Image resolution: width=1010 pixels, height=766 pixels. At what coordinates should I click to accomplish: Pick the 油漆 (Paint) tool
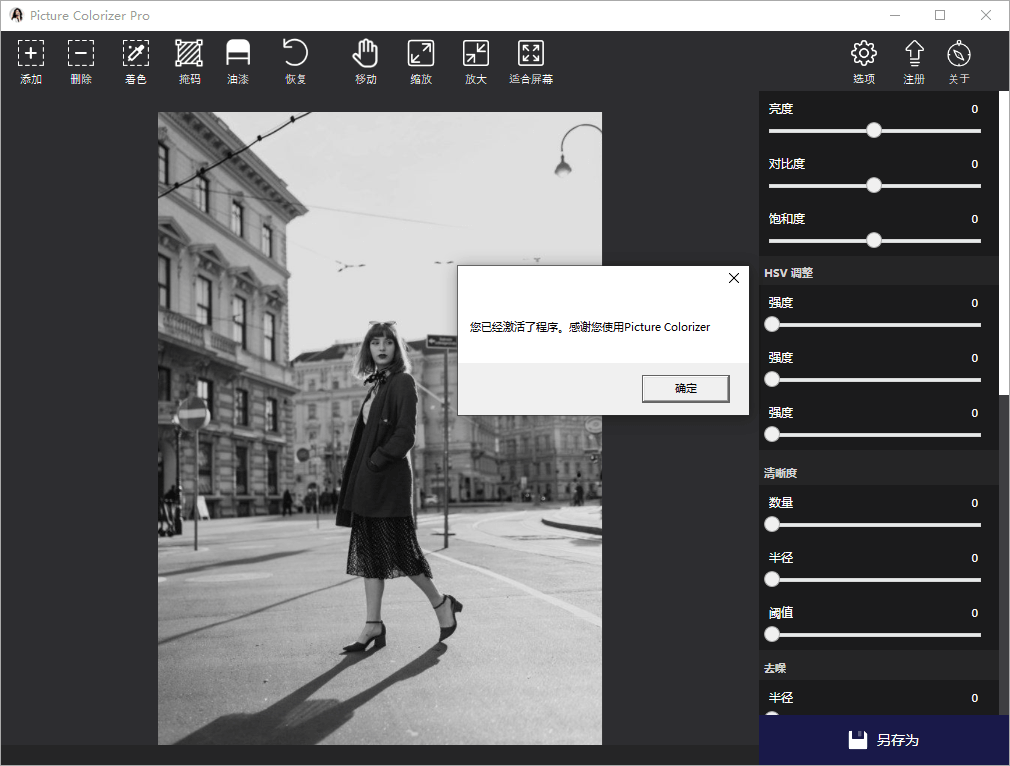tap(238, 54)
